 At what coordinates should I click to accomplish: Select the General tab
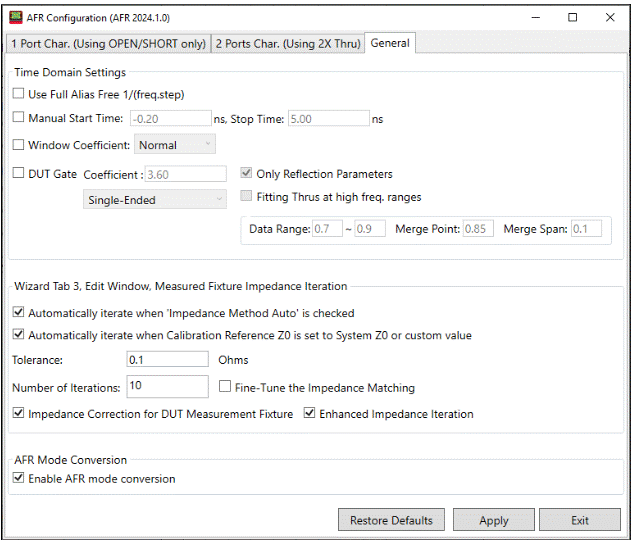tap(389, 43)
